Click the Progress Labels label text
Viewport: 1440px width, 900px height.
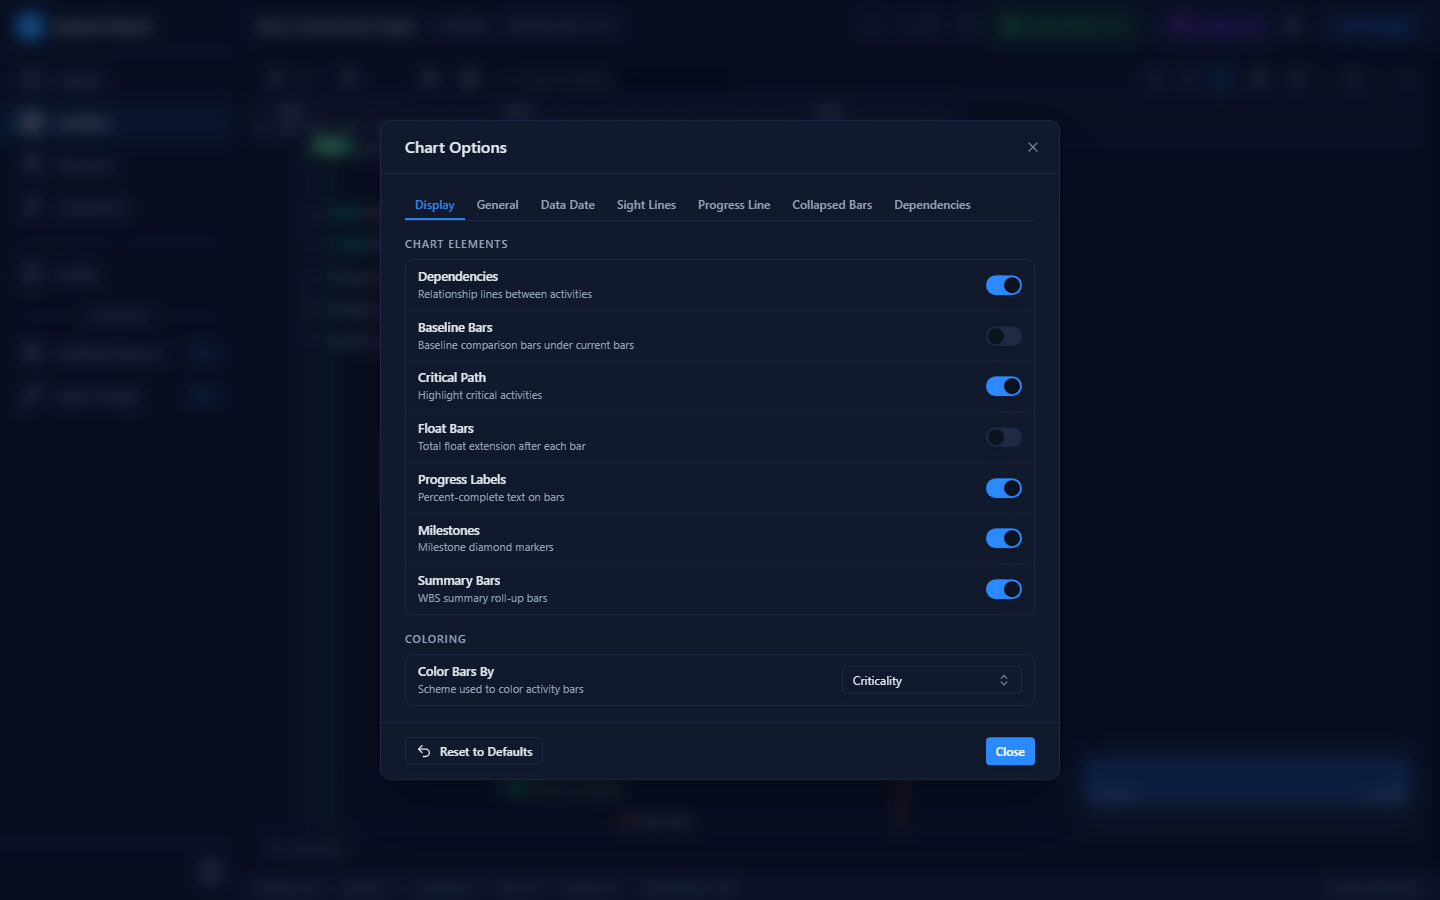[x=462, y=479]
